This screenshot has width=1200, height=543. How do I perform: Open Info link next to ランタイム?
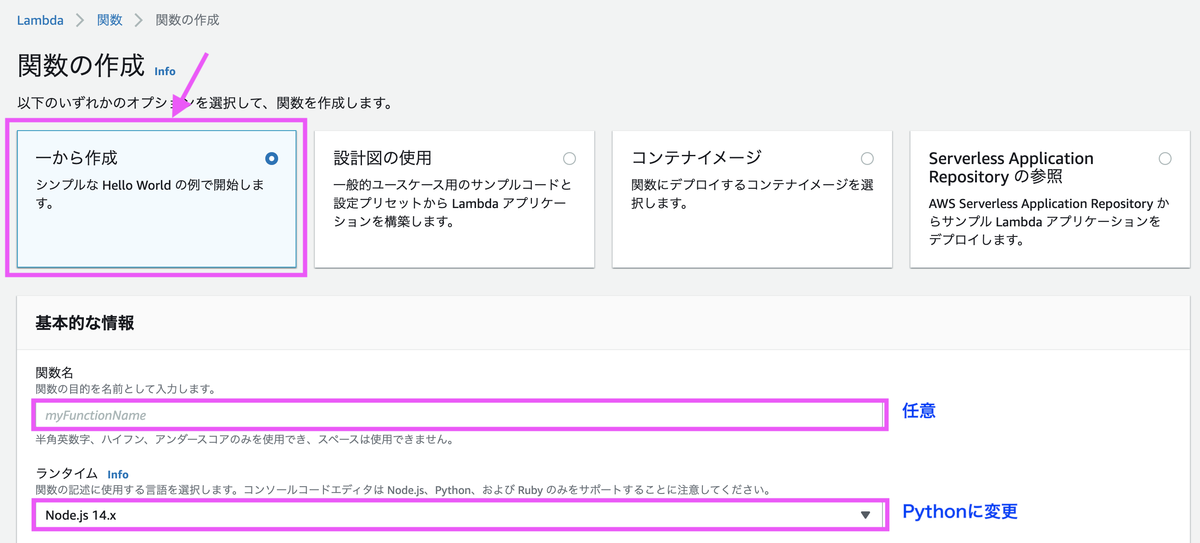[118, 474]
